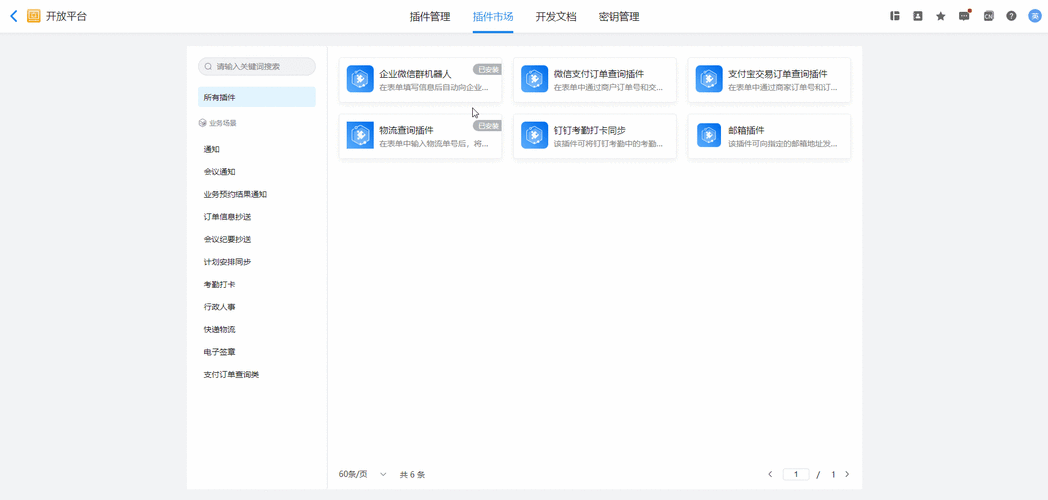
Task: Click the 支付宝交易订单查询插件 plugin icon
Action: (x=708, y=79)
